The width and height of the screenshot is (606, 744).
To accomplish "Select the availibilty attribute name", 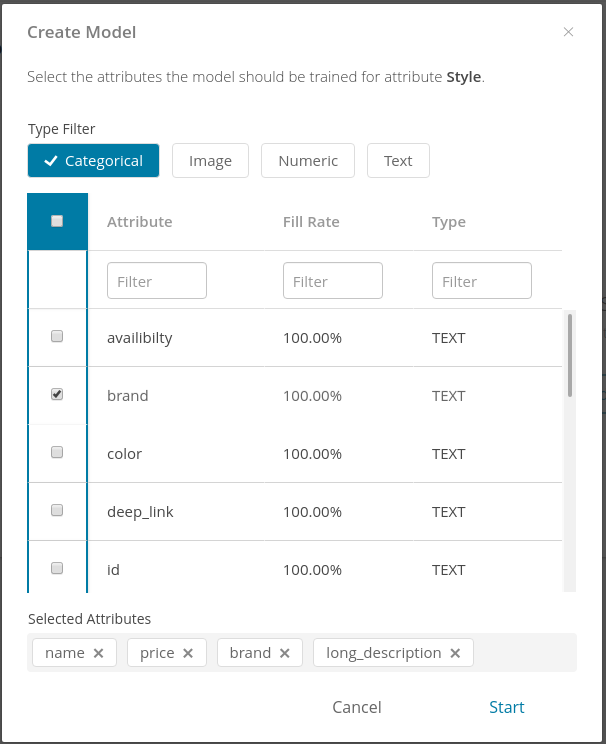I will (x=140, y=338).
